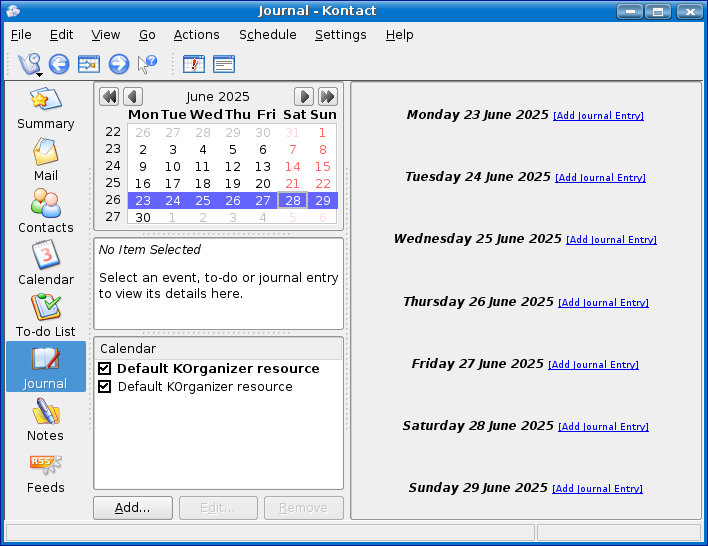Select the Notes sidebar icon
Screen dimensions: 708x546
(45, 421)
